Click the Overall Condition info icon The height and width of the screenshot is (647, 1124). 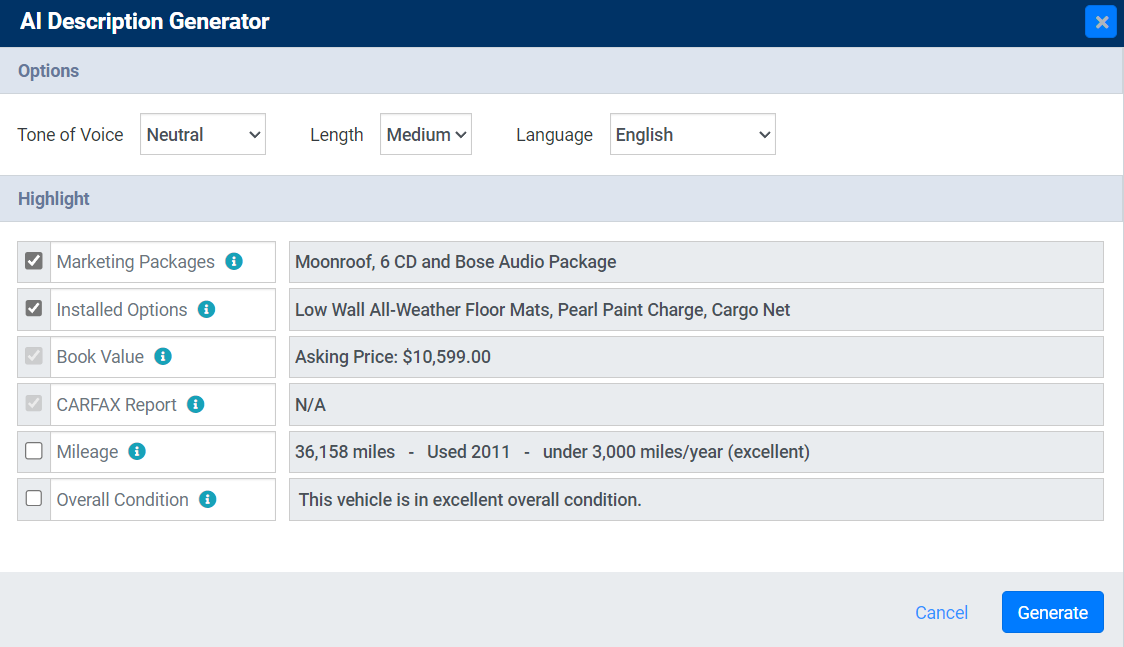point(207,500)
